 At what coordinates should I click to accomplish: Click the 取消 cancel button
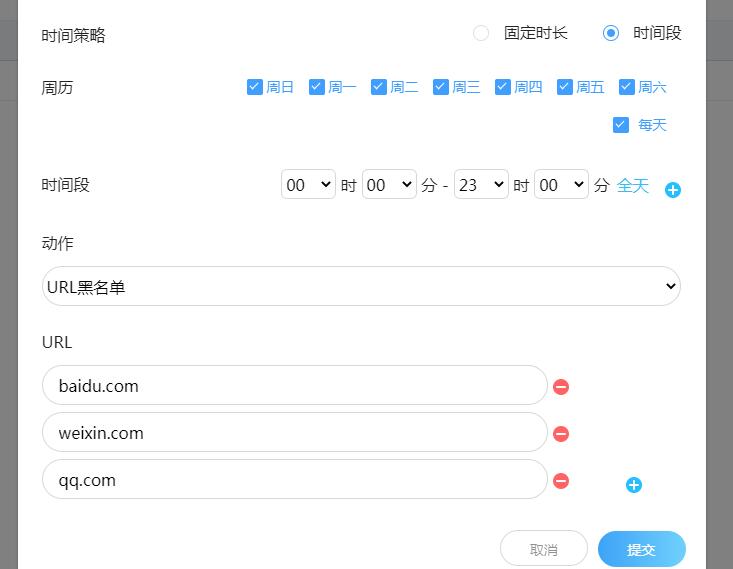pos(544,548)
